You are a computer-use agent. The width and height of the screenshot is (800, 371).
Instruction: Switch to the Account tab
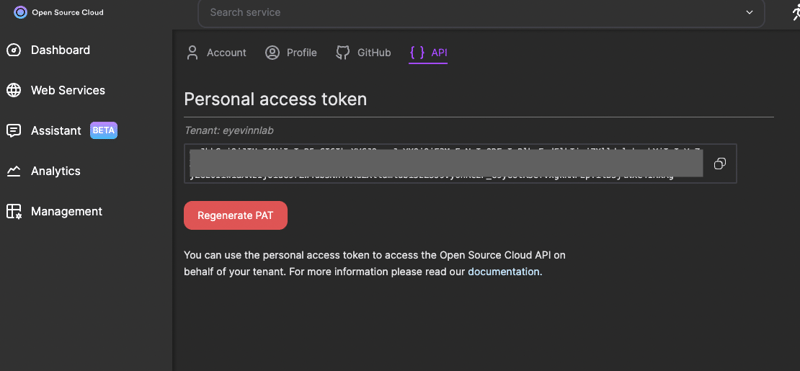[x=216, y=53]
